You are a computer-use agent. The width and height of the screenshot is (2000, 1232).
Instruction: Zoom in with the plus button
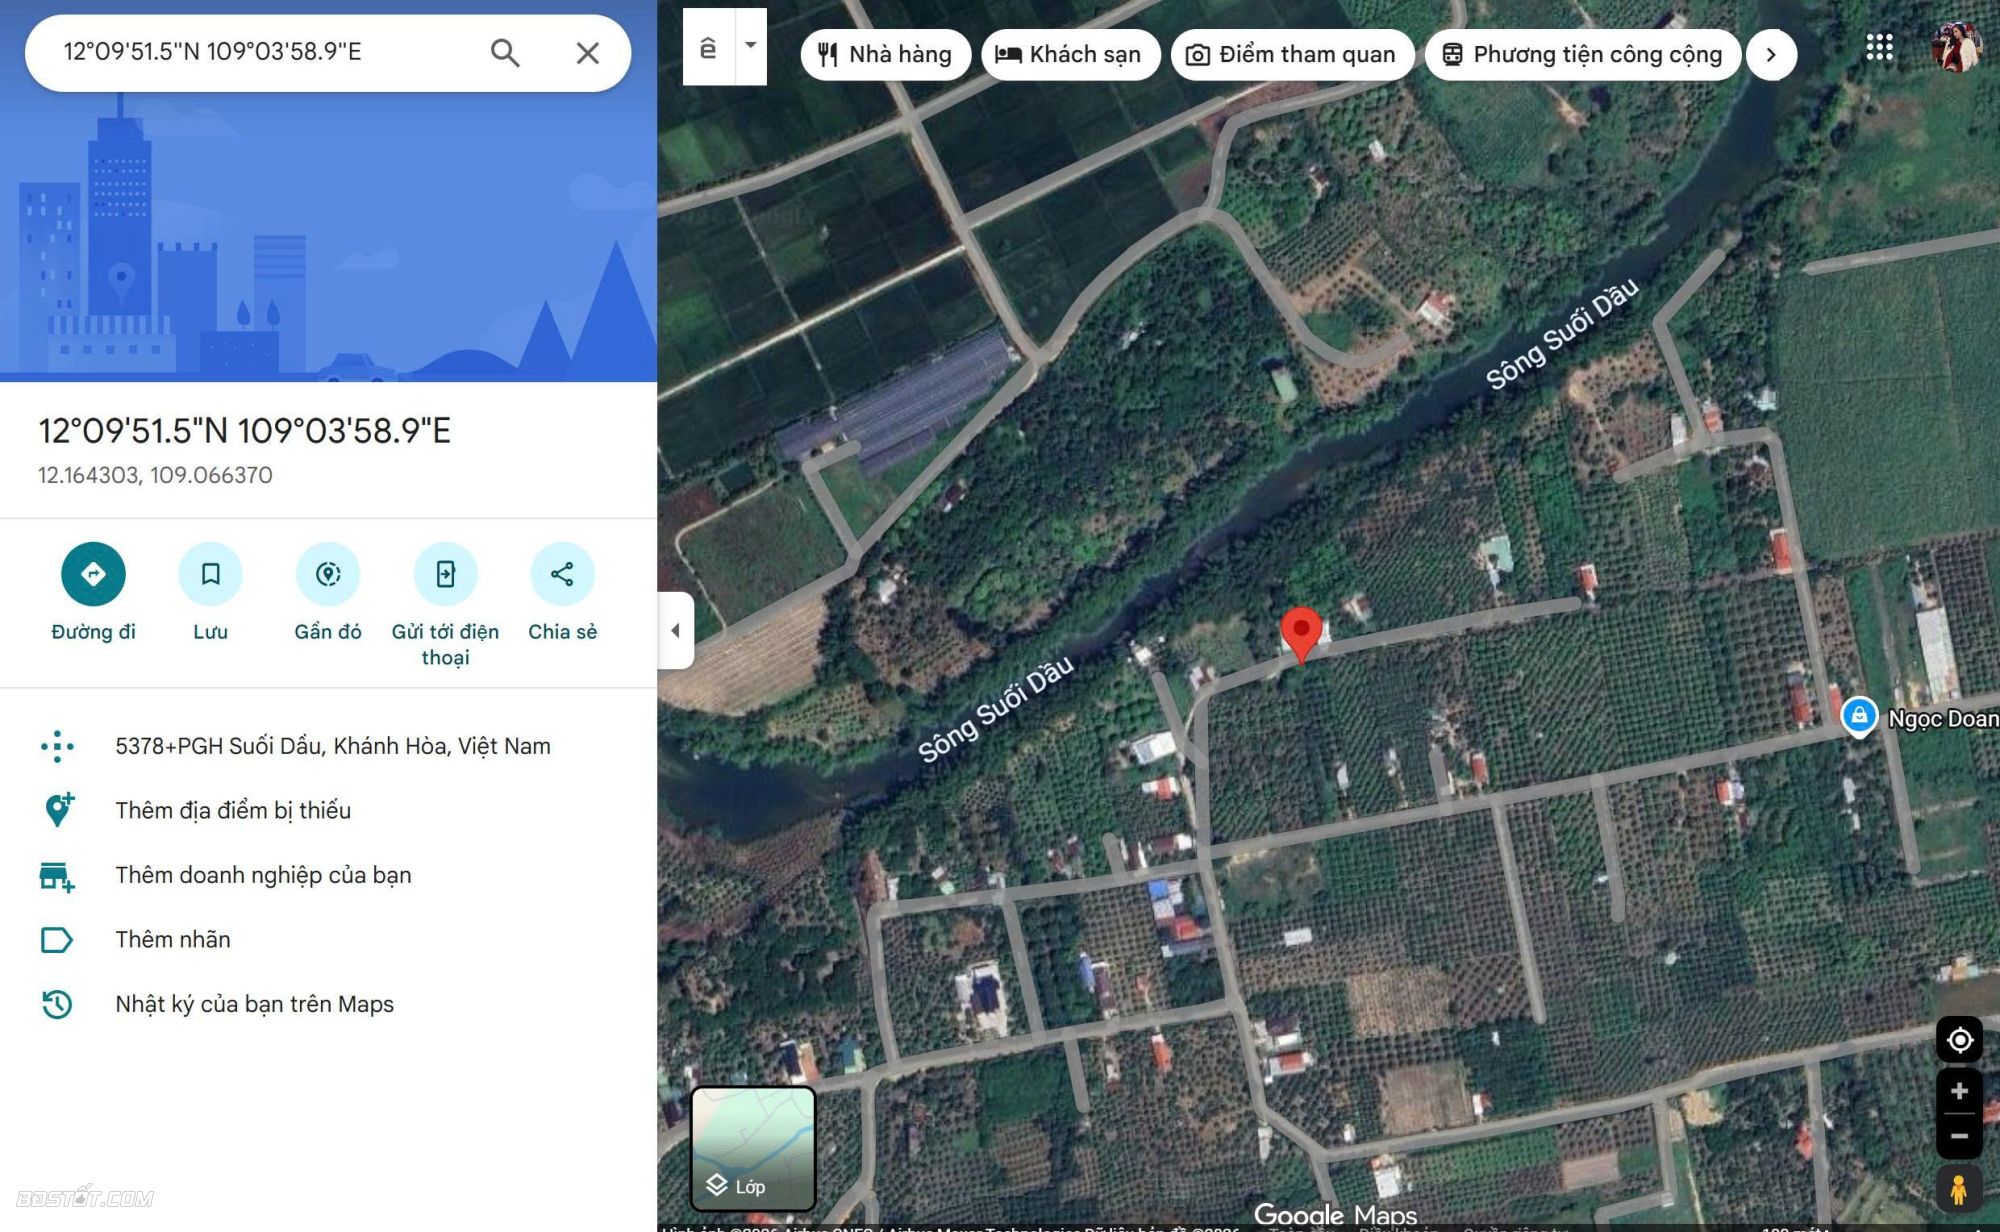[x=1959, y=1091]
